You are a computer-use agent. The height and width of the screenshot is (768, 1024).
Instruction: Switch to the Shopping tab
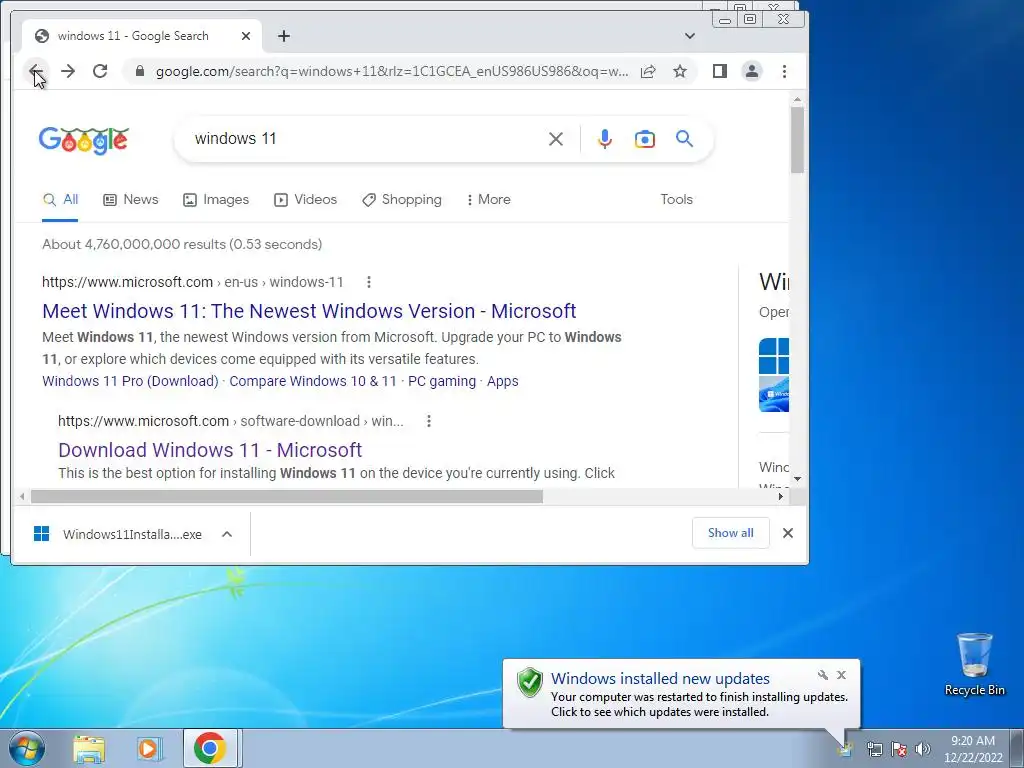402,200
